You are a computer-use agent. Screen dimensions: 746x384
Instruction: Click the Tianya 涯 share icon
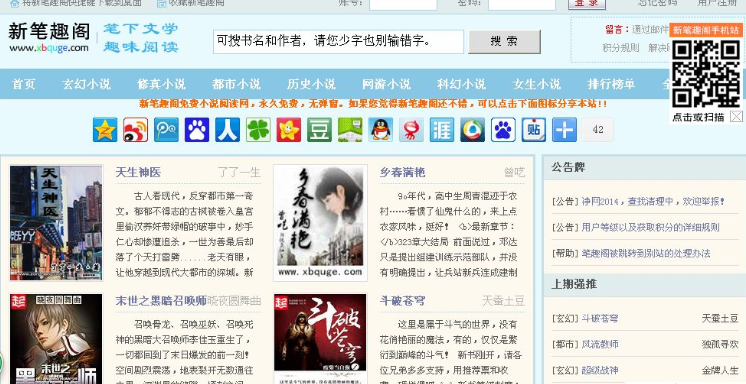coord(442,130)
